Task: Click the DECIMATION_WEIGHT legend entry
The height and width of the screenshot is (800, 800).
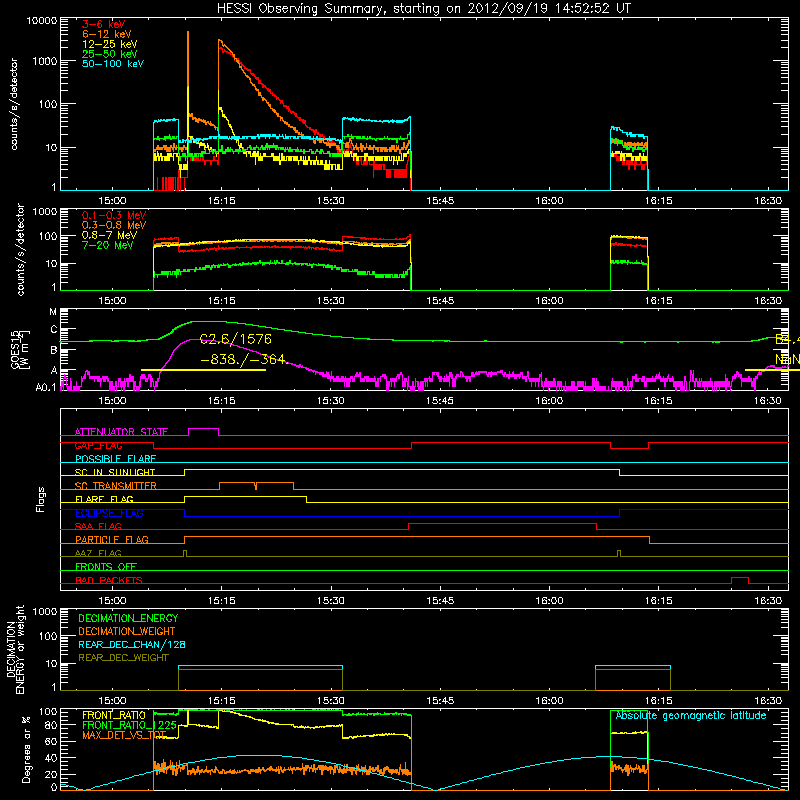Action: [127, 631]
